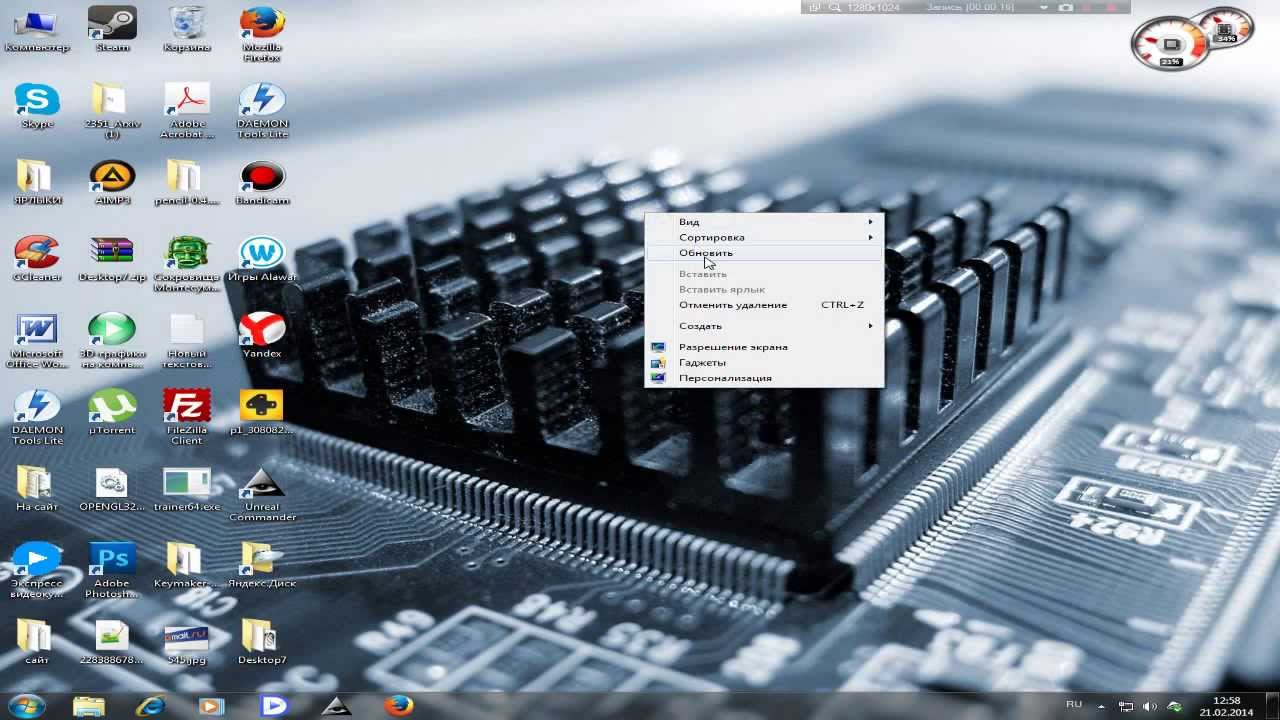Select the CCleaner desktop shortcut
This screenshot has width=1280, height=720.
click(x=37, y=259)
